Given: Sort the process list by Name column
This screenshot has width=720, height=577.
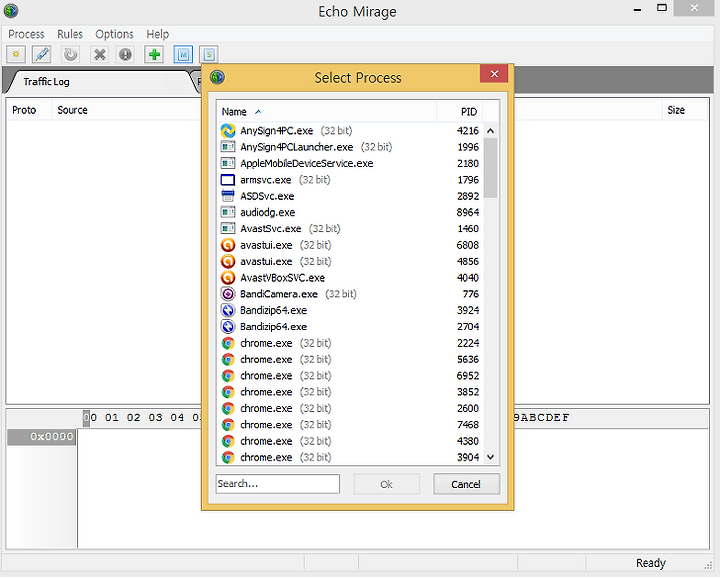Looking at the screenshot, I should pos(326,112).
